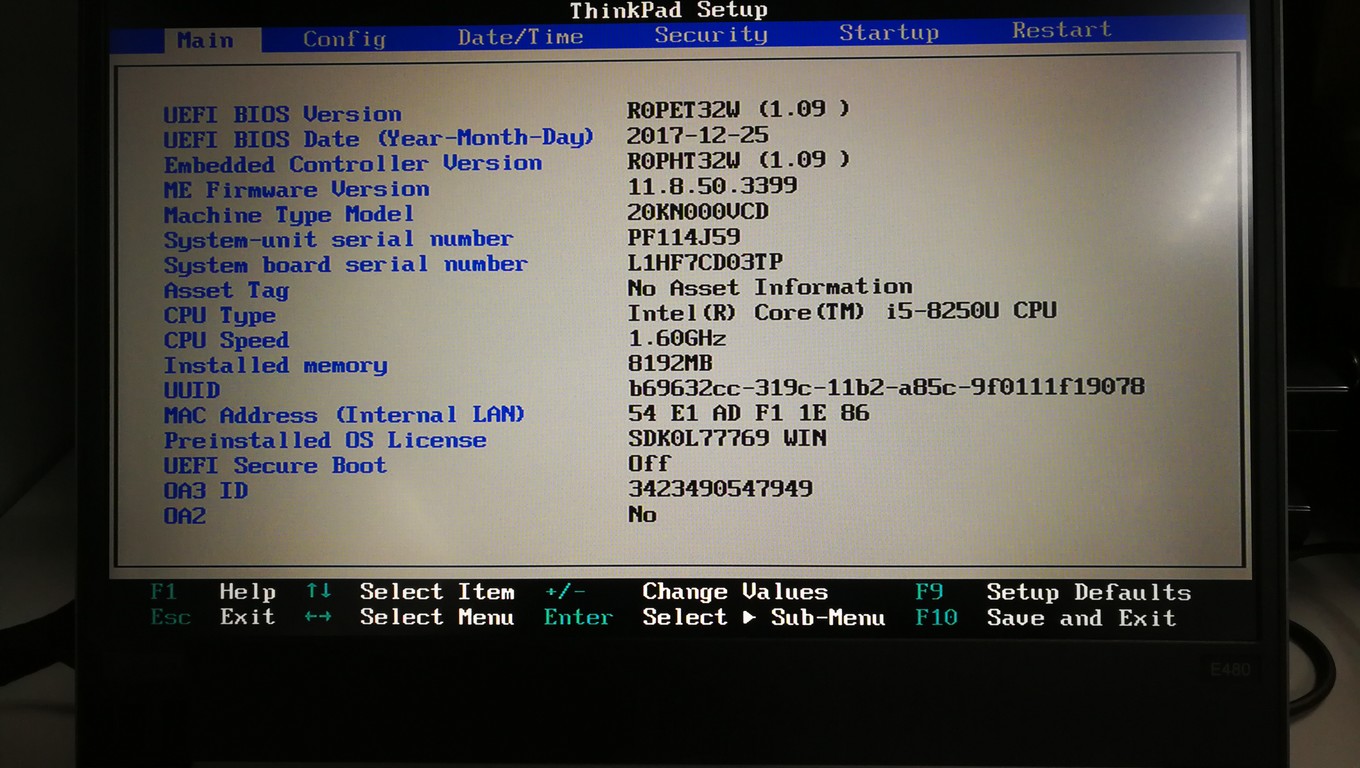Select the CPU Type label
The height and width of the screenshot is (768, 1360).
220,316
